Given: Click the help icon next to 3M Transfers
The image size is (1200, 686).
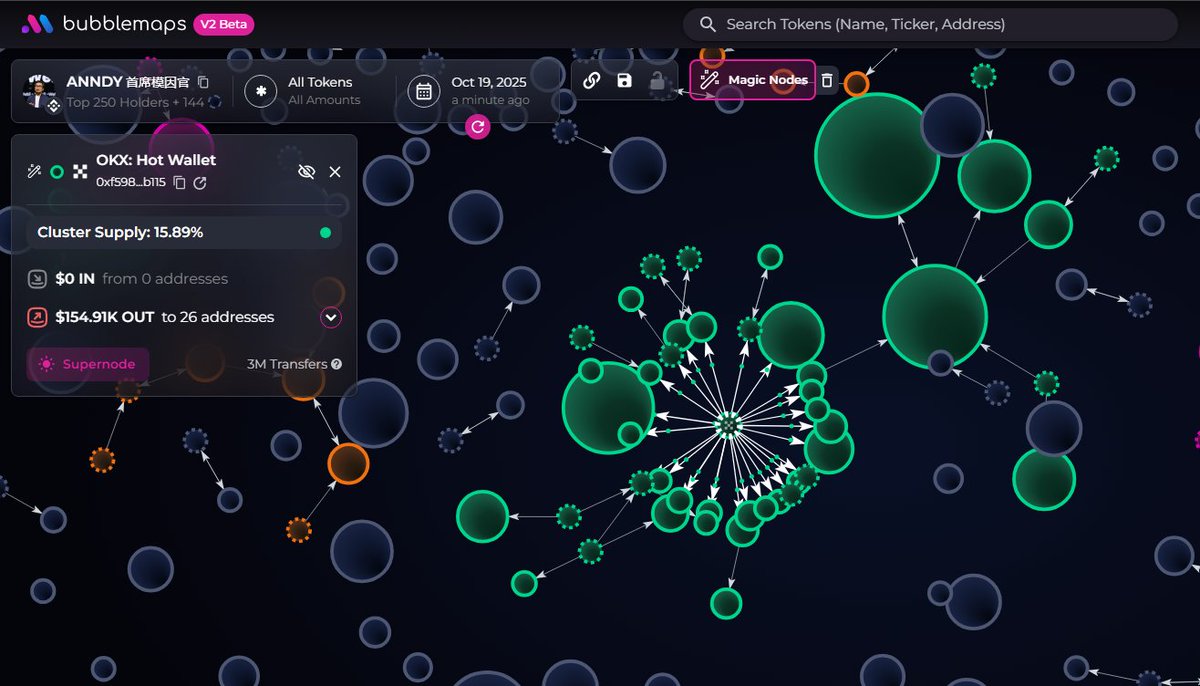Looking at the screenshot, I should tap(336, 365).
